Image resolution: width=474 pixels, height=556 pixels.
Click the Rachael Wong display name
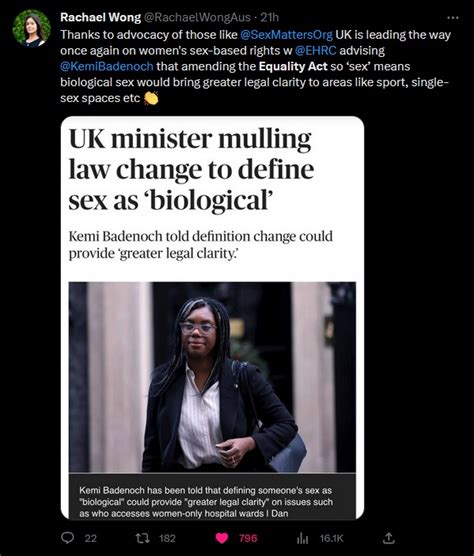click(100, 17)
